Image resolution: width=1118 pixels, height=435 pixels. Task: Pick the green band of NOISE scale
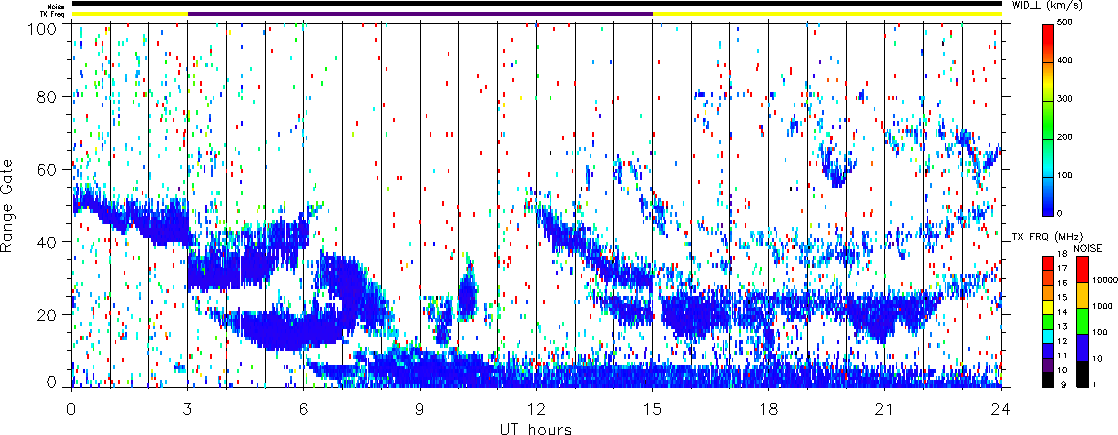(x=1082, y=321)
